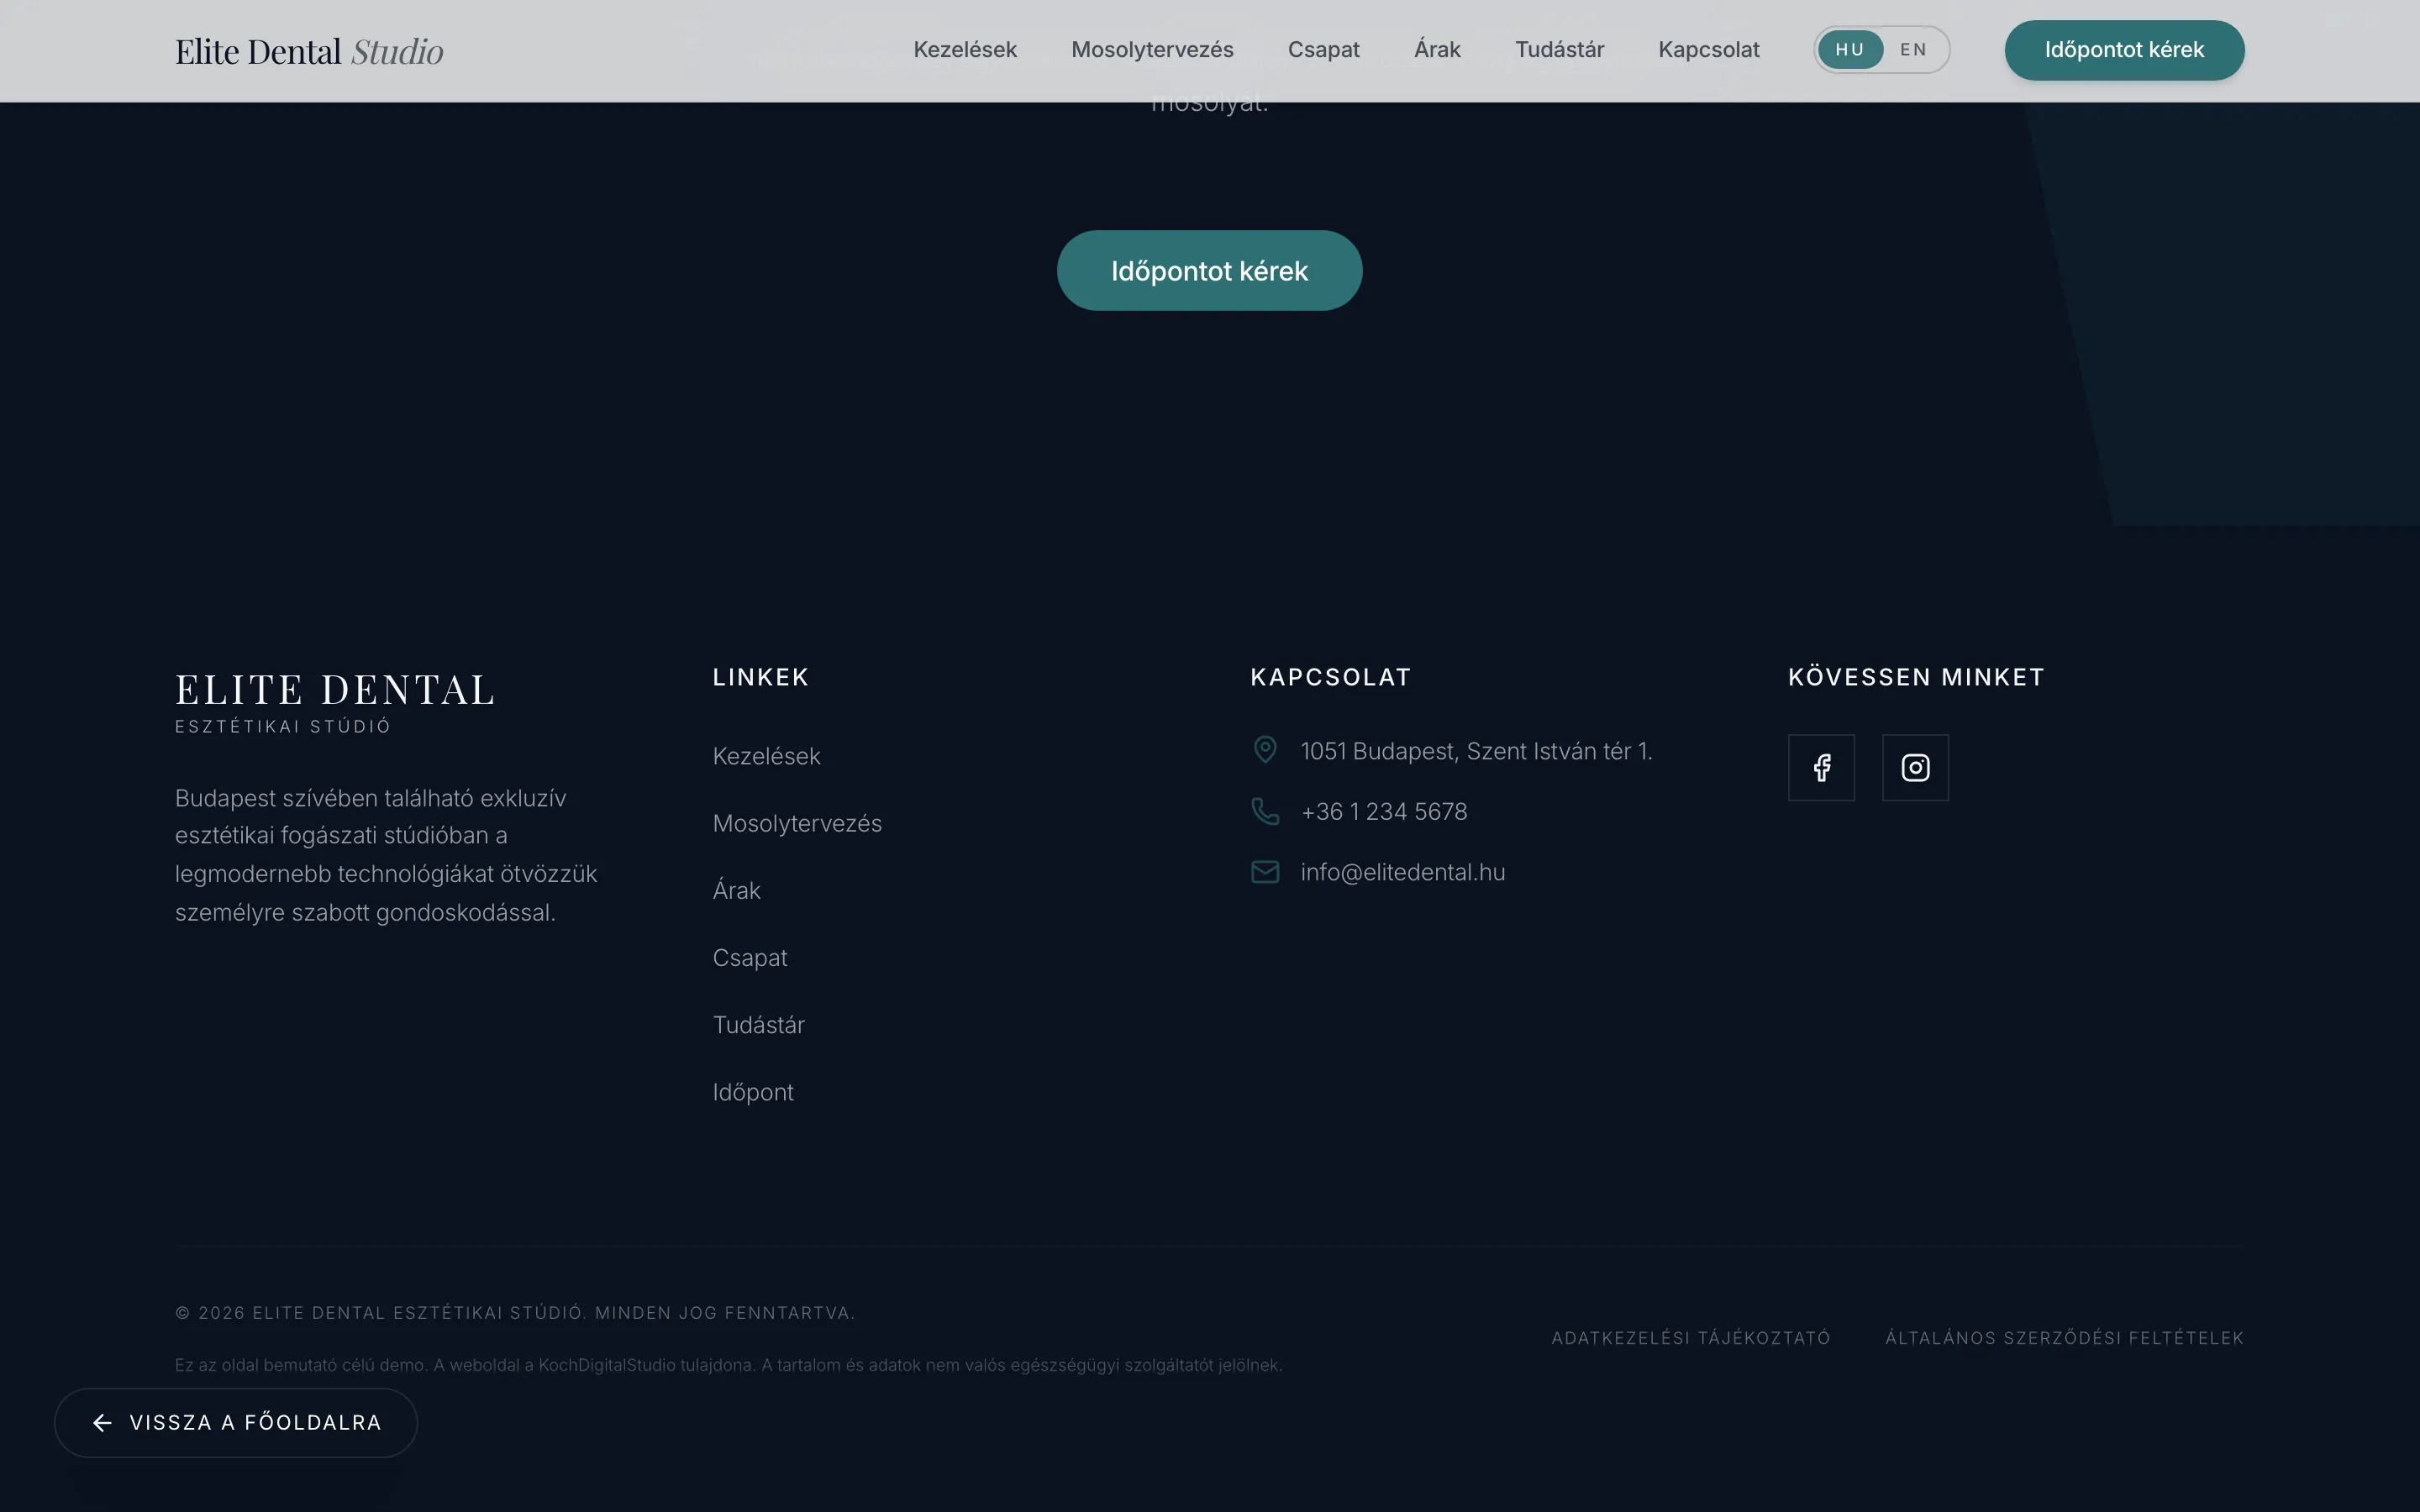Click the map pin address icon

(x=1265, y=750)
